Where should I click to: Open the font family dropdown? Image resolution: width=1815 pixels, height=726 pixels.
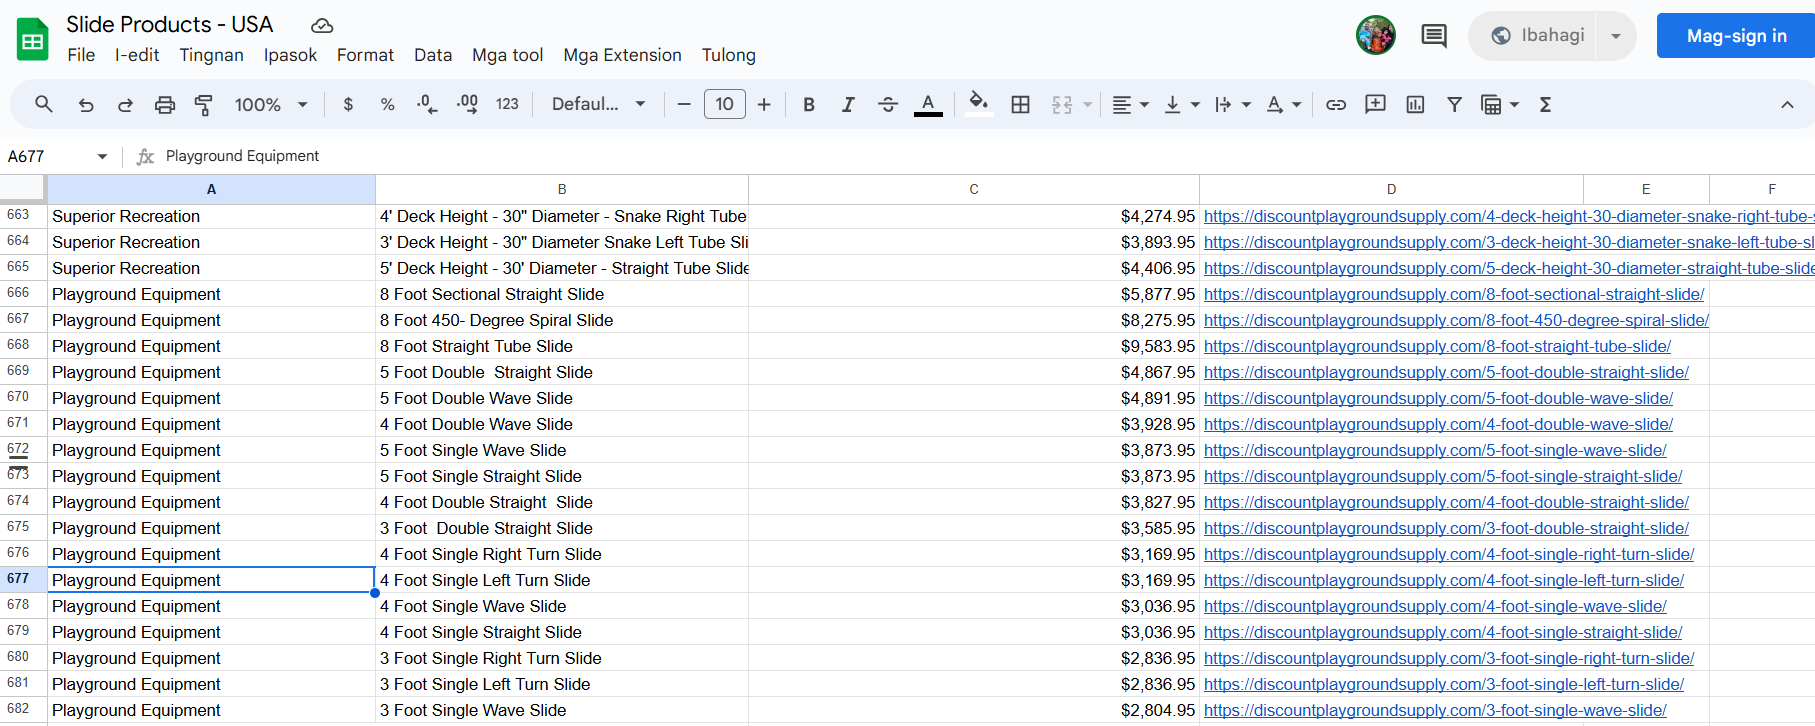click(599, 104)
